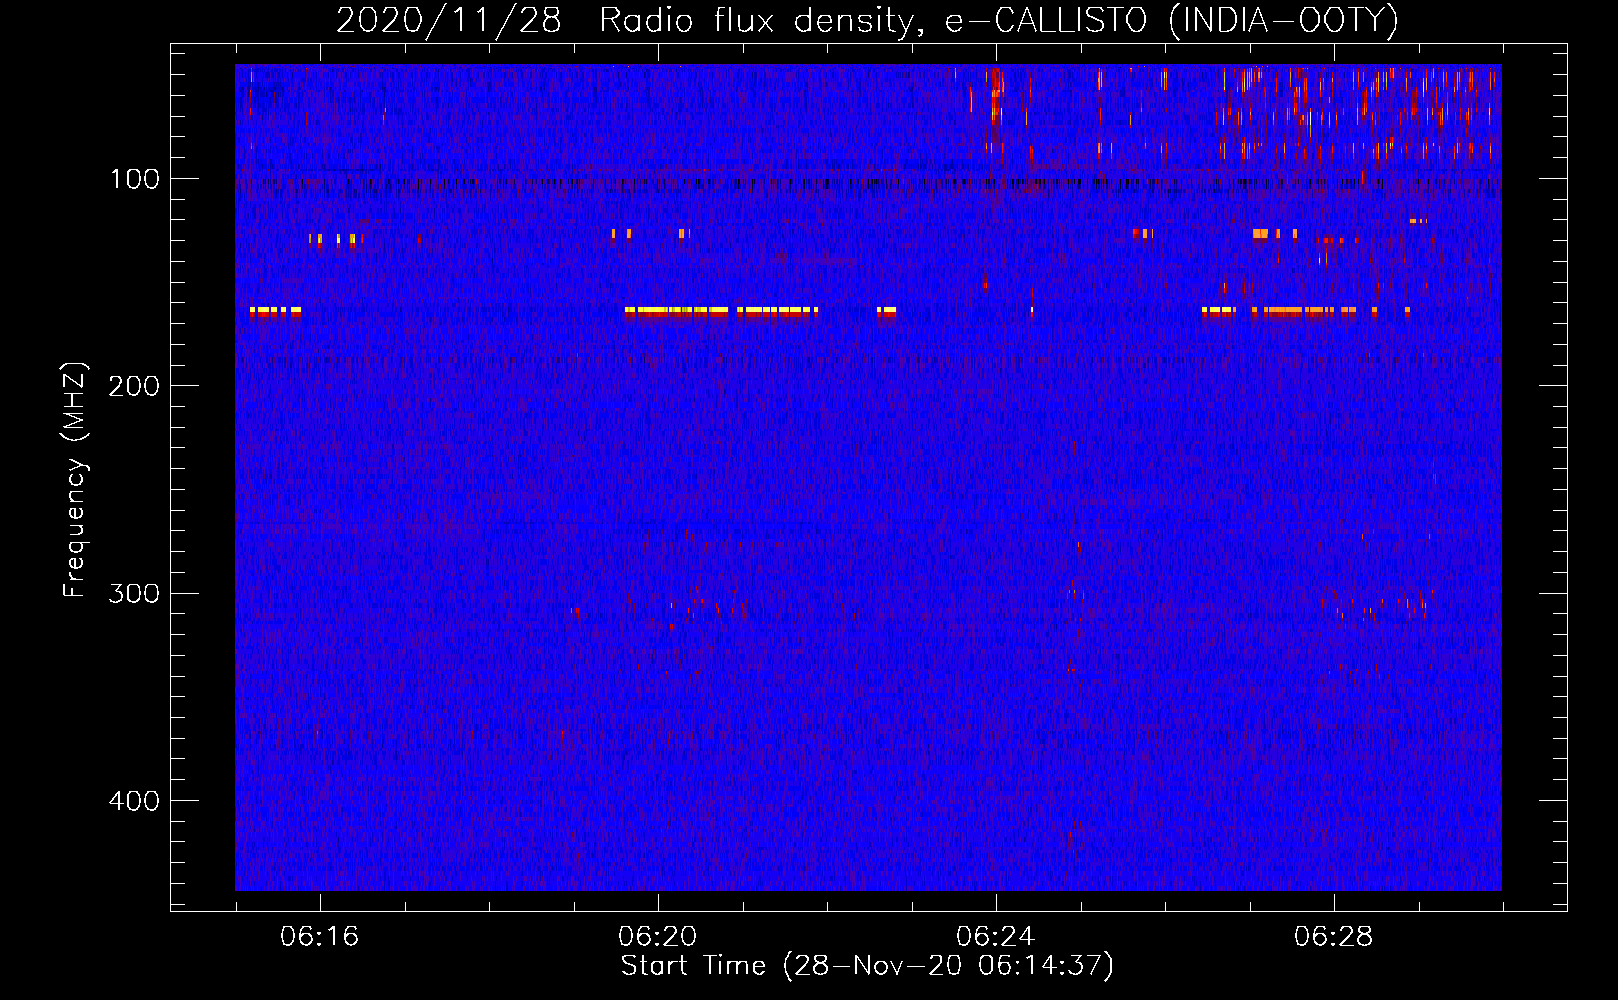
Task: Click the 06:24 time tick label
Action: pyautogui.click(x=996, y=937)
